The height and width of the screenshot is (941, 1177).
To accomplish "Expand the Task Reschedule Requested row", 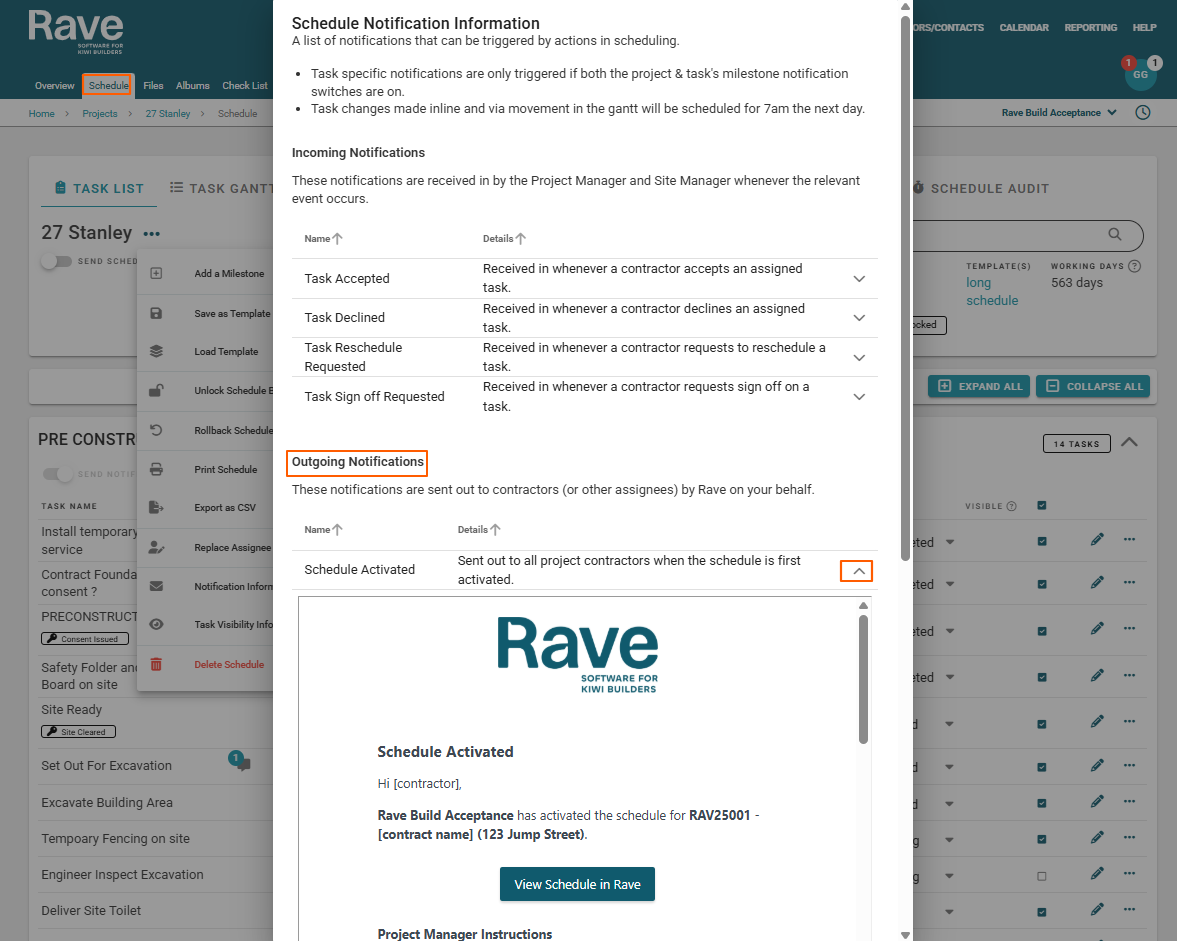I will (x=859, y=357).
